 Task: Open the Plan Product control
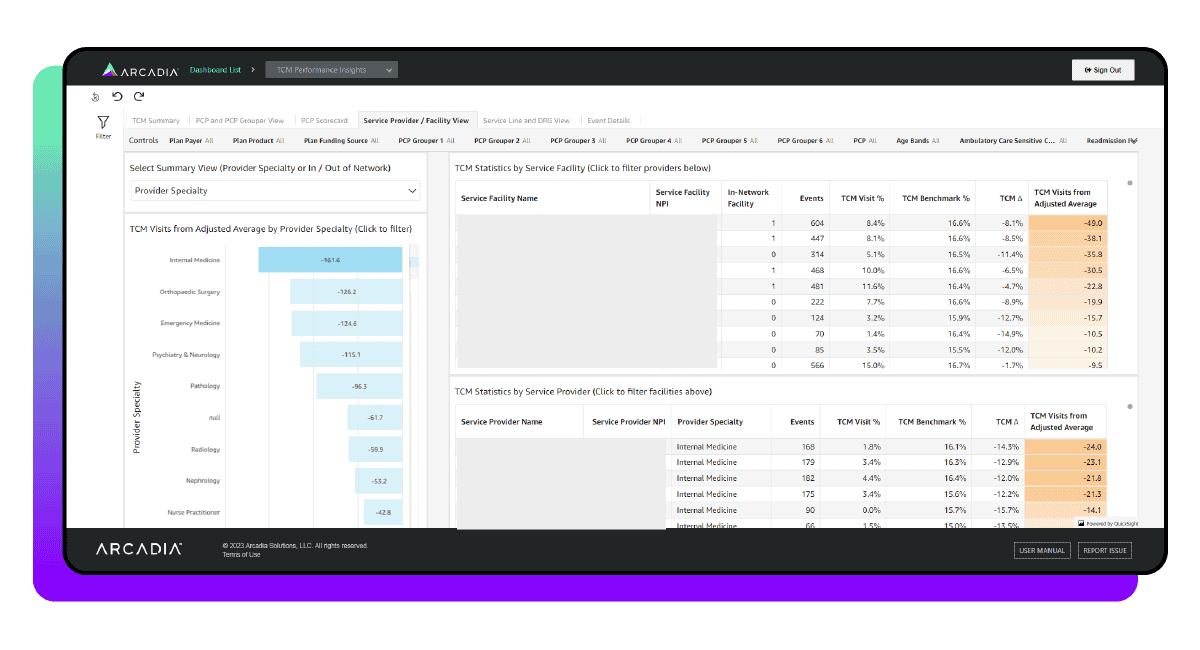tap(258, 141)
